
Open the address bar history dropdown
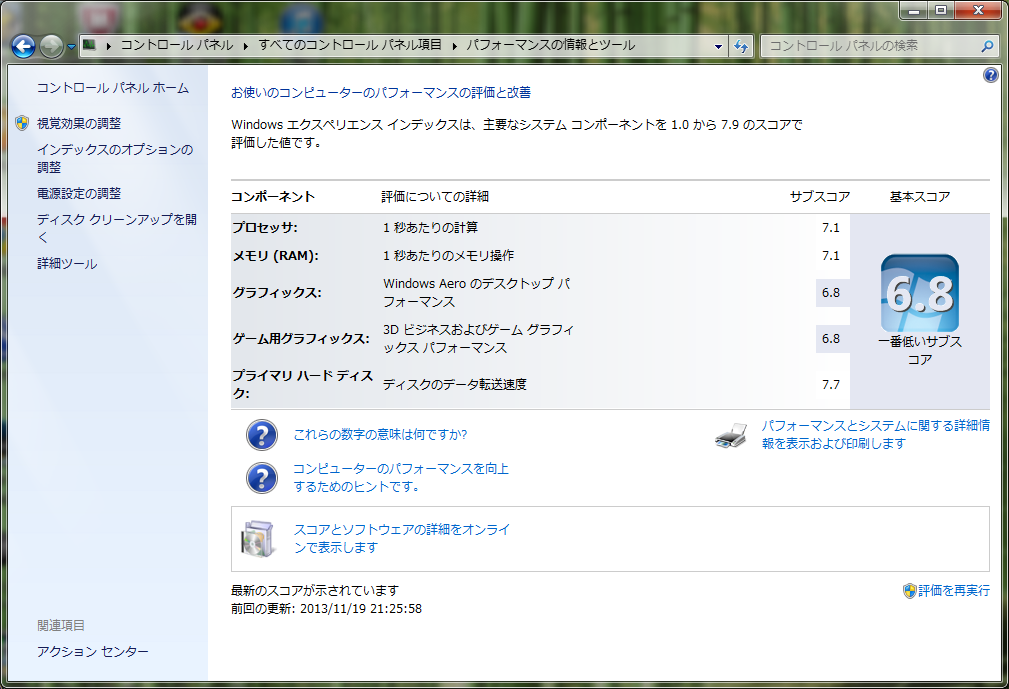click(718, 46)
